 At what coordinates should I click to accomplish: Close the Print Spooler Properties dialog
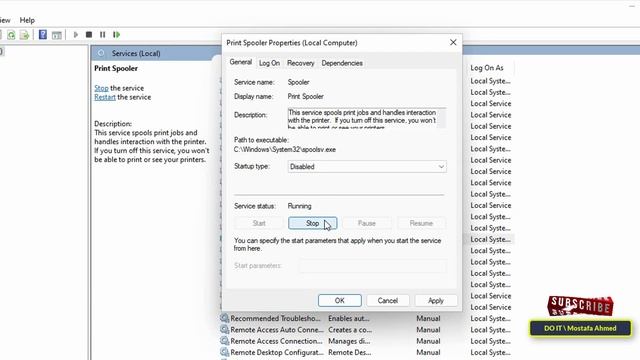point(453,42)
